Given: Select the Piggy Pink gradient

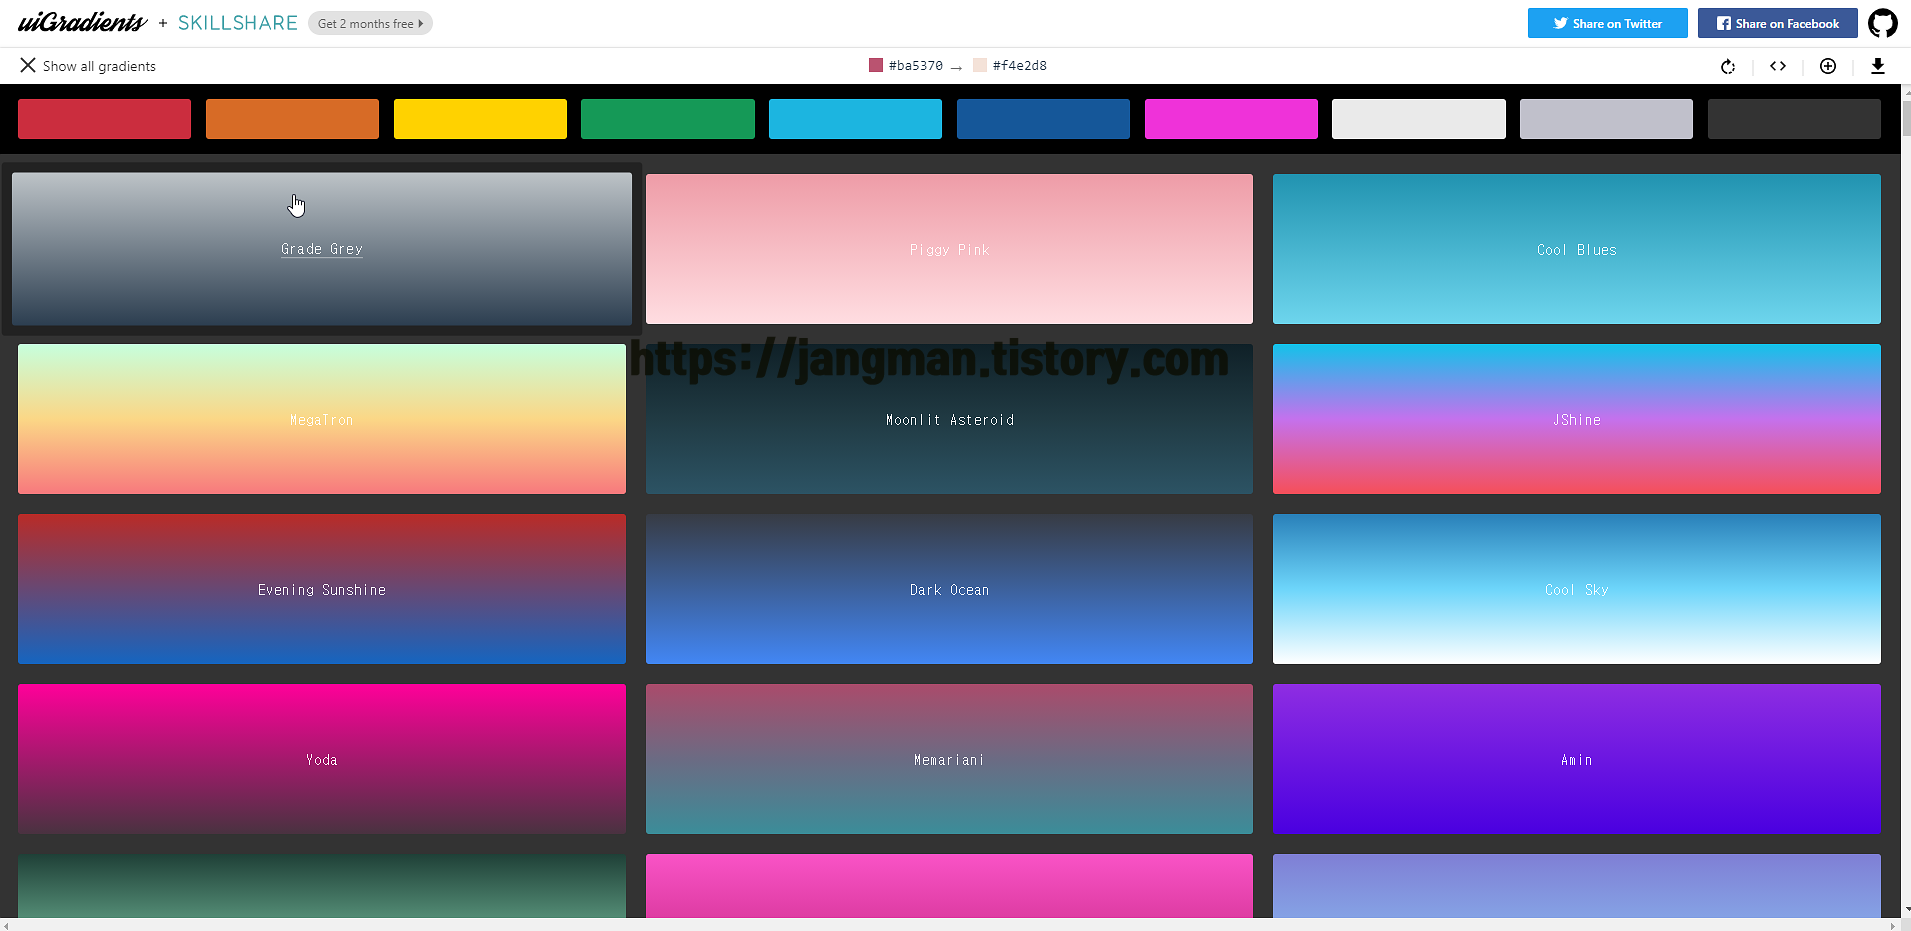Looking at the screenshot, I should tap(949, 249).
